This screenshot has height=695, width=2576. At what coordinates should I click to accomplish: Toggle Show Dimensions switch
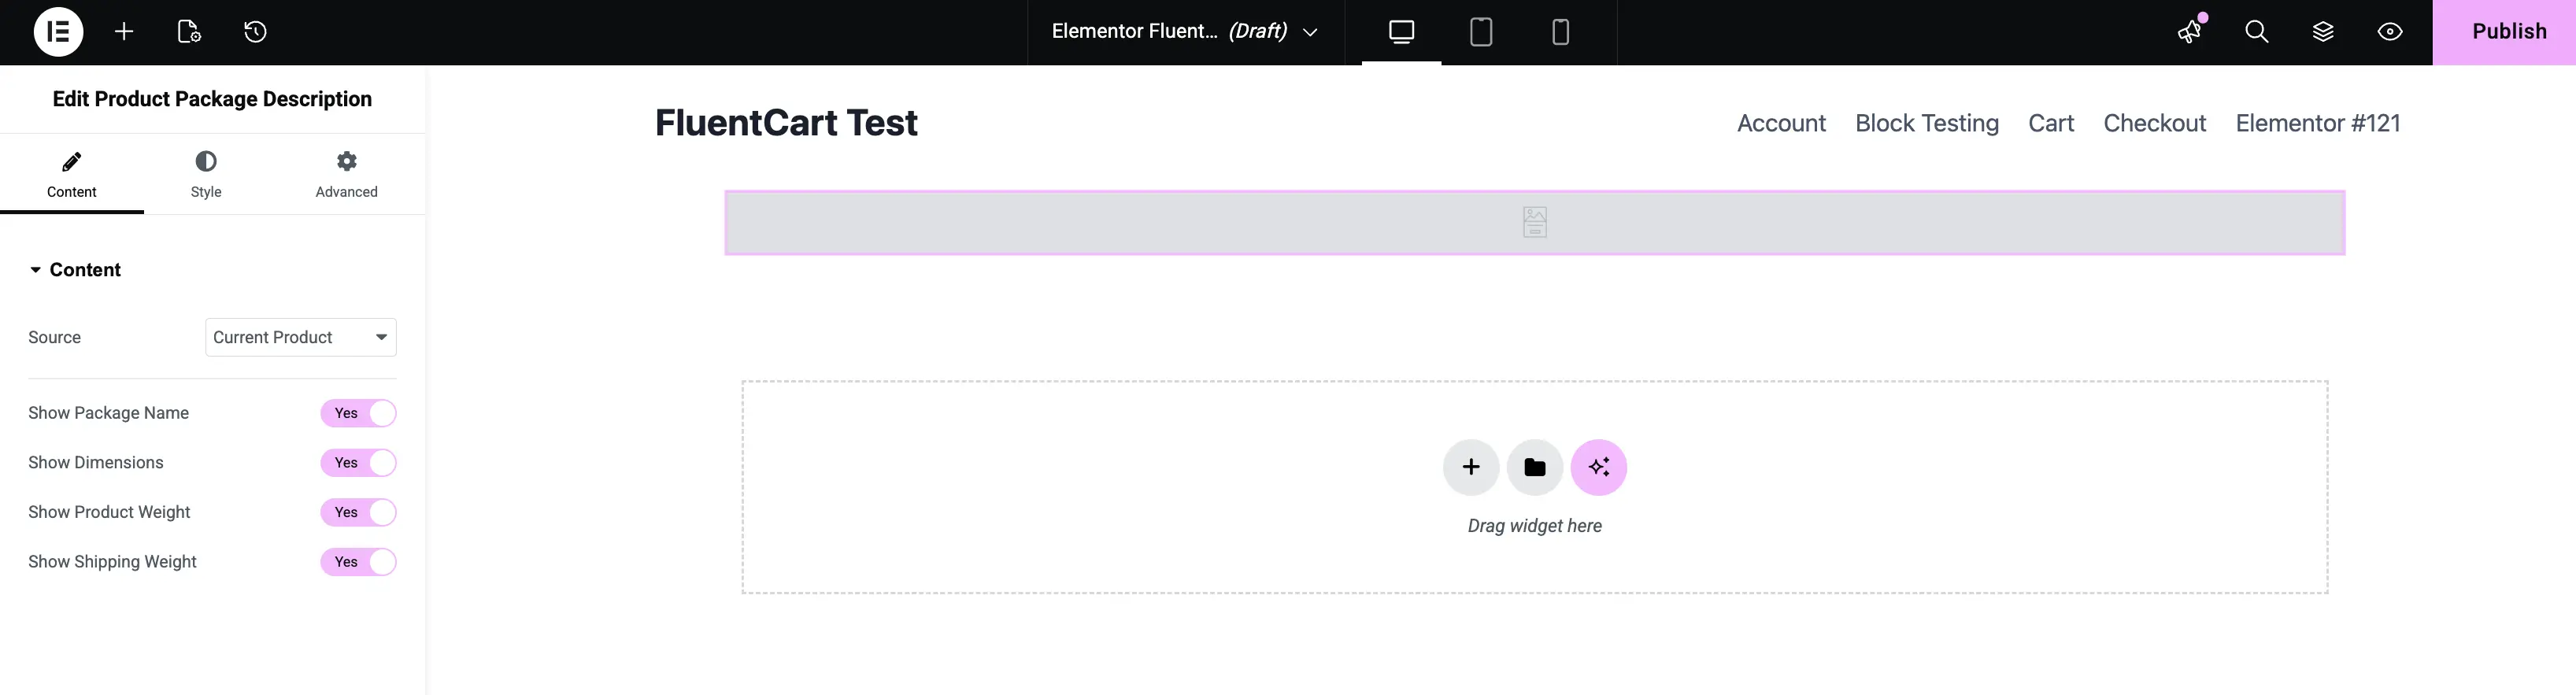[358, 463]
